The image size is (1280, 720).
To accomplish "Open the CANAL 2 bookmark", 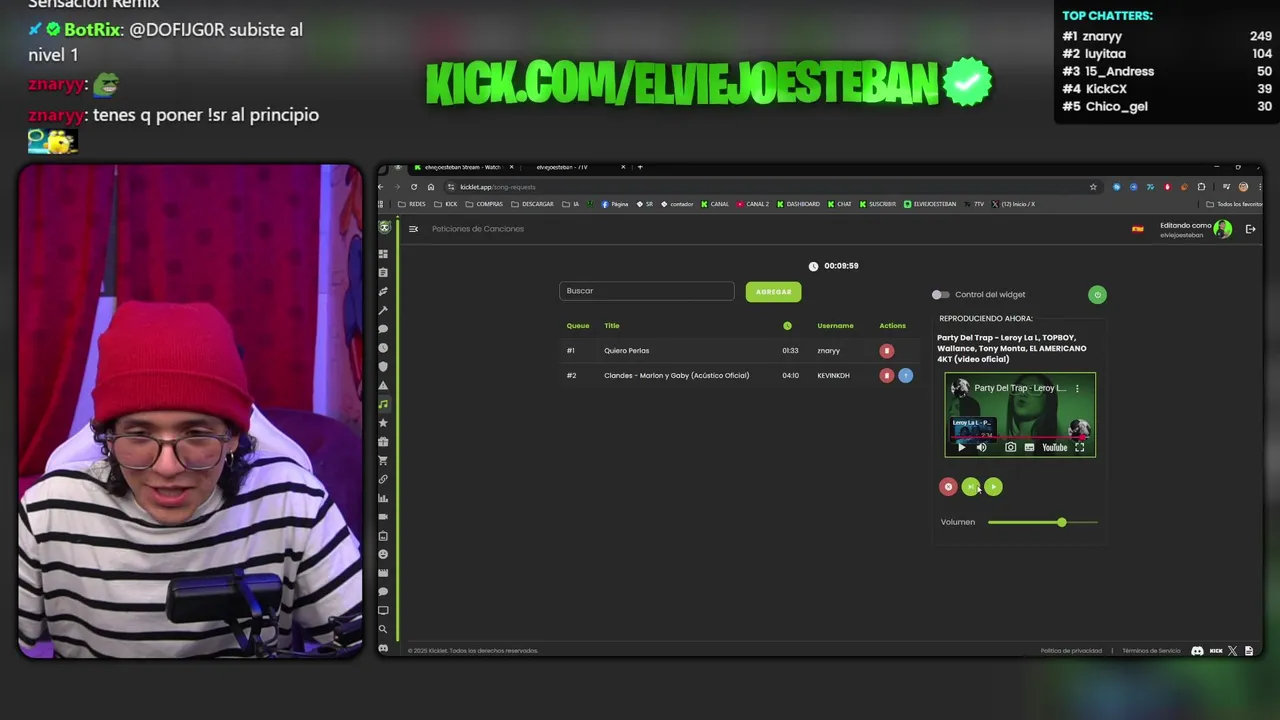I will click(x=753, y=204).
